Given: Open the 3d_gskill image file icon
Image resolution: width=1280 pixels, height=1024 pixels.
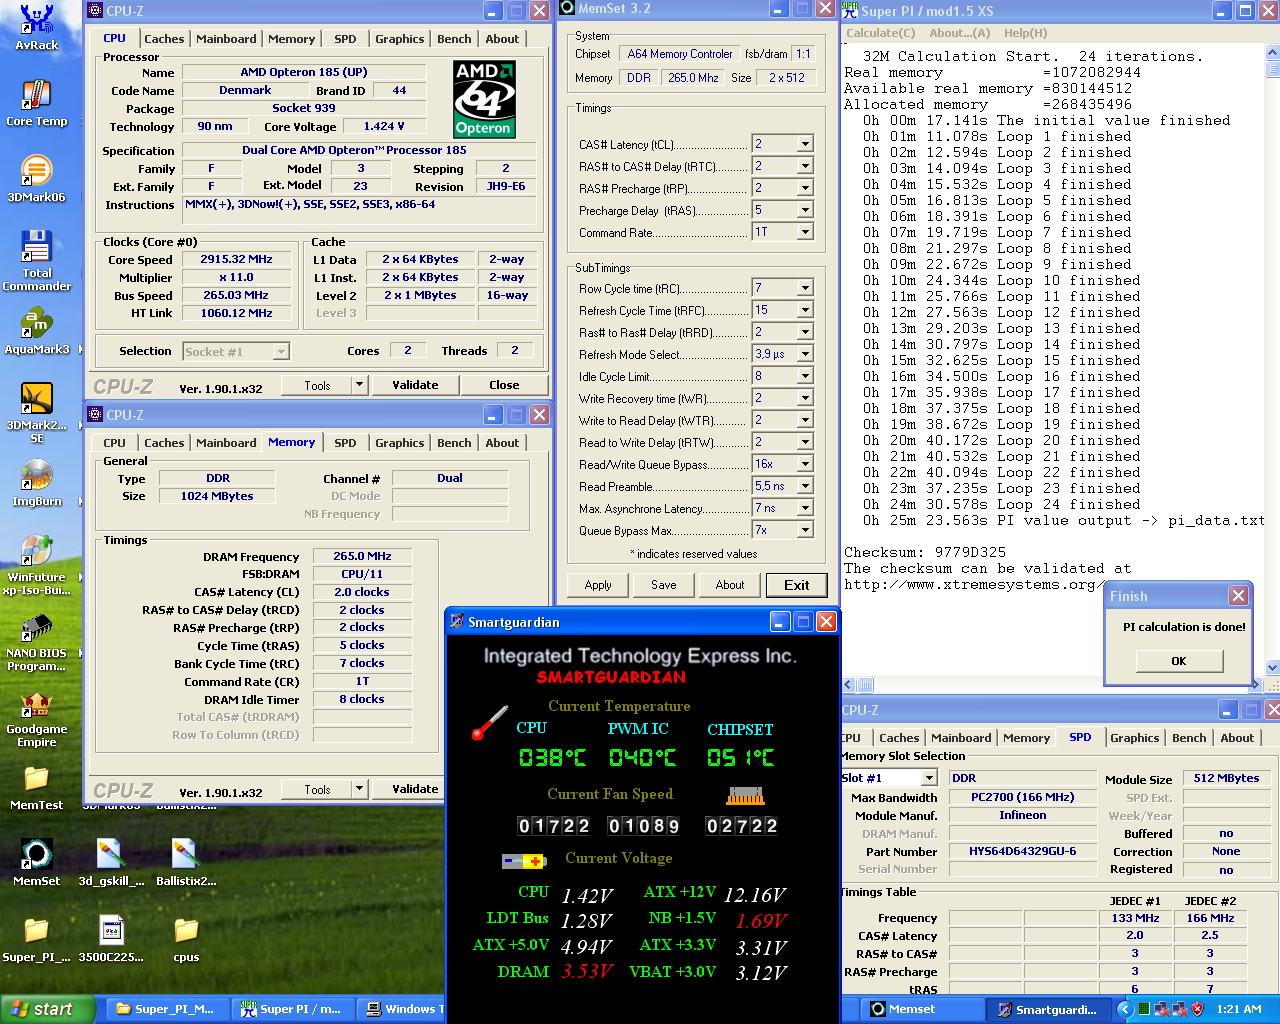Looking at the screenshot, I should [x=110, y=863].
